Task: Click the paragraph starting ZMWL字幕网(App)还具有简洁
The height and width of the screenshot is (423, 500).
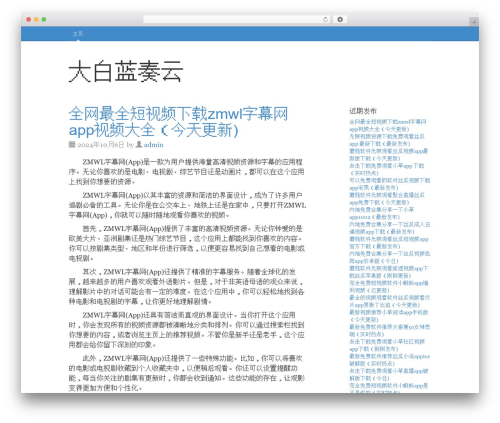Action: click(x=187, y=330)
